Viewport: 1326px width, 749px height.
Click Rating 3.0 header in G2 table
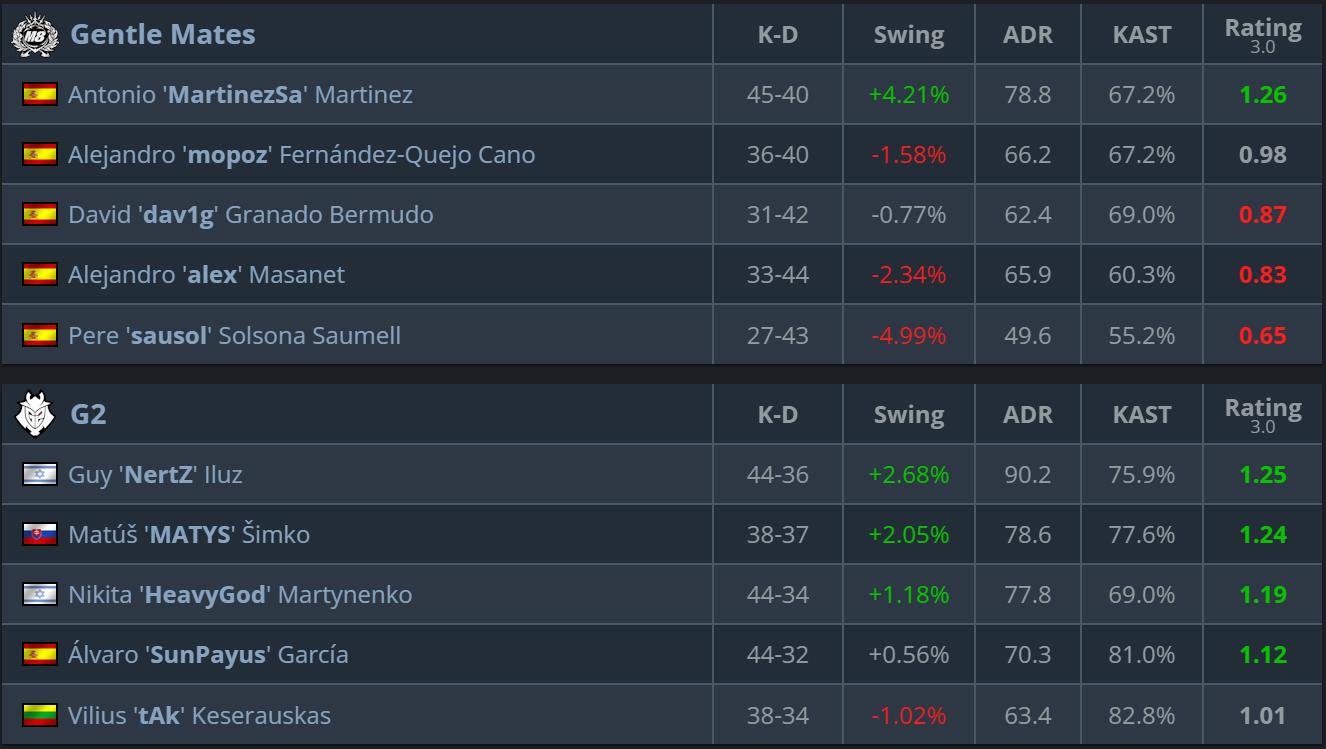pos(1263,414)
